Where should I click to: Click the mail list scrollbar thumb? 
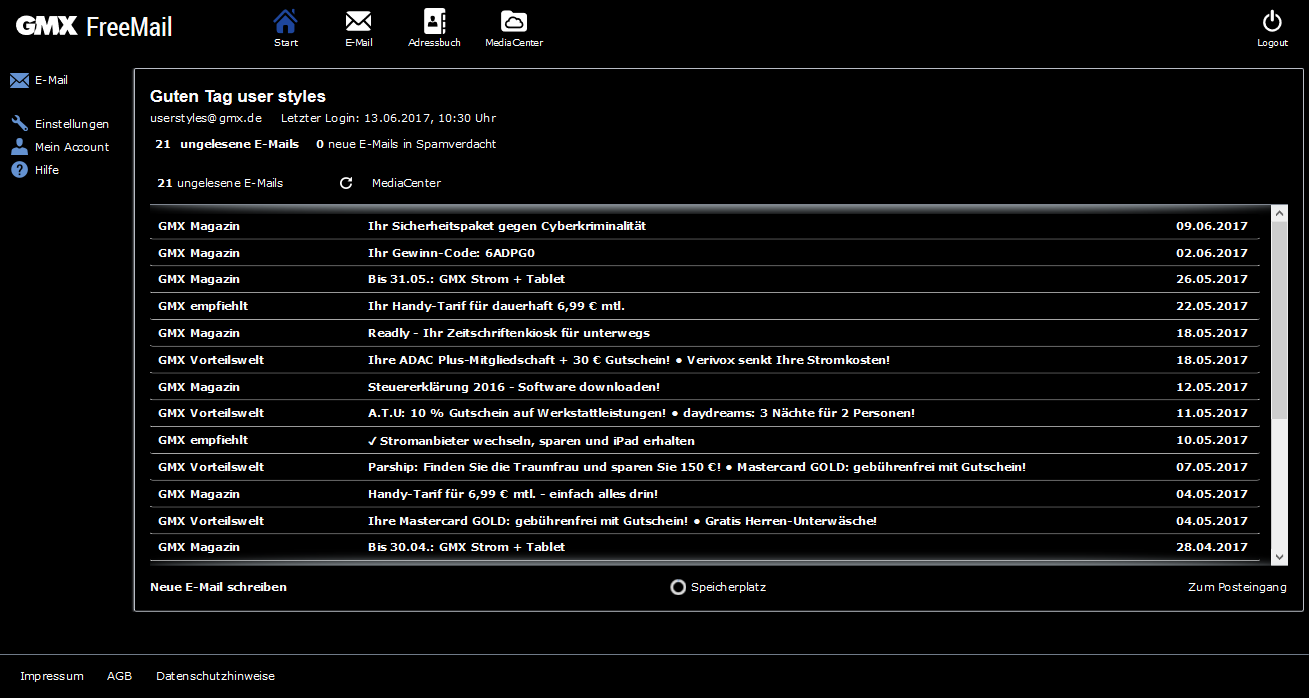point(1279,320)
